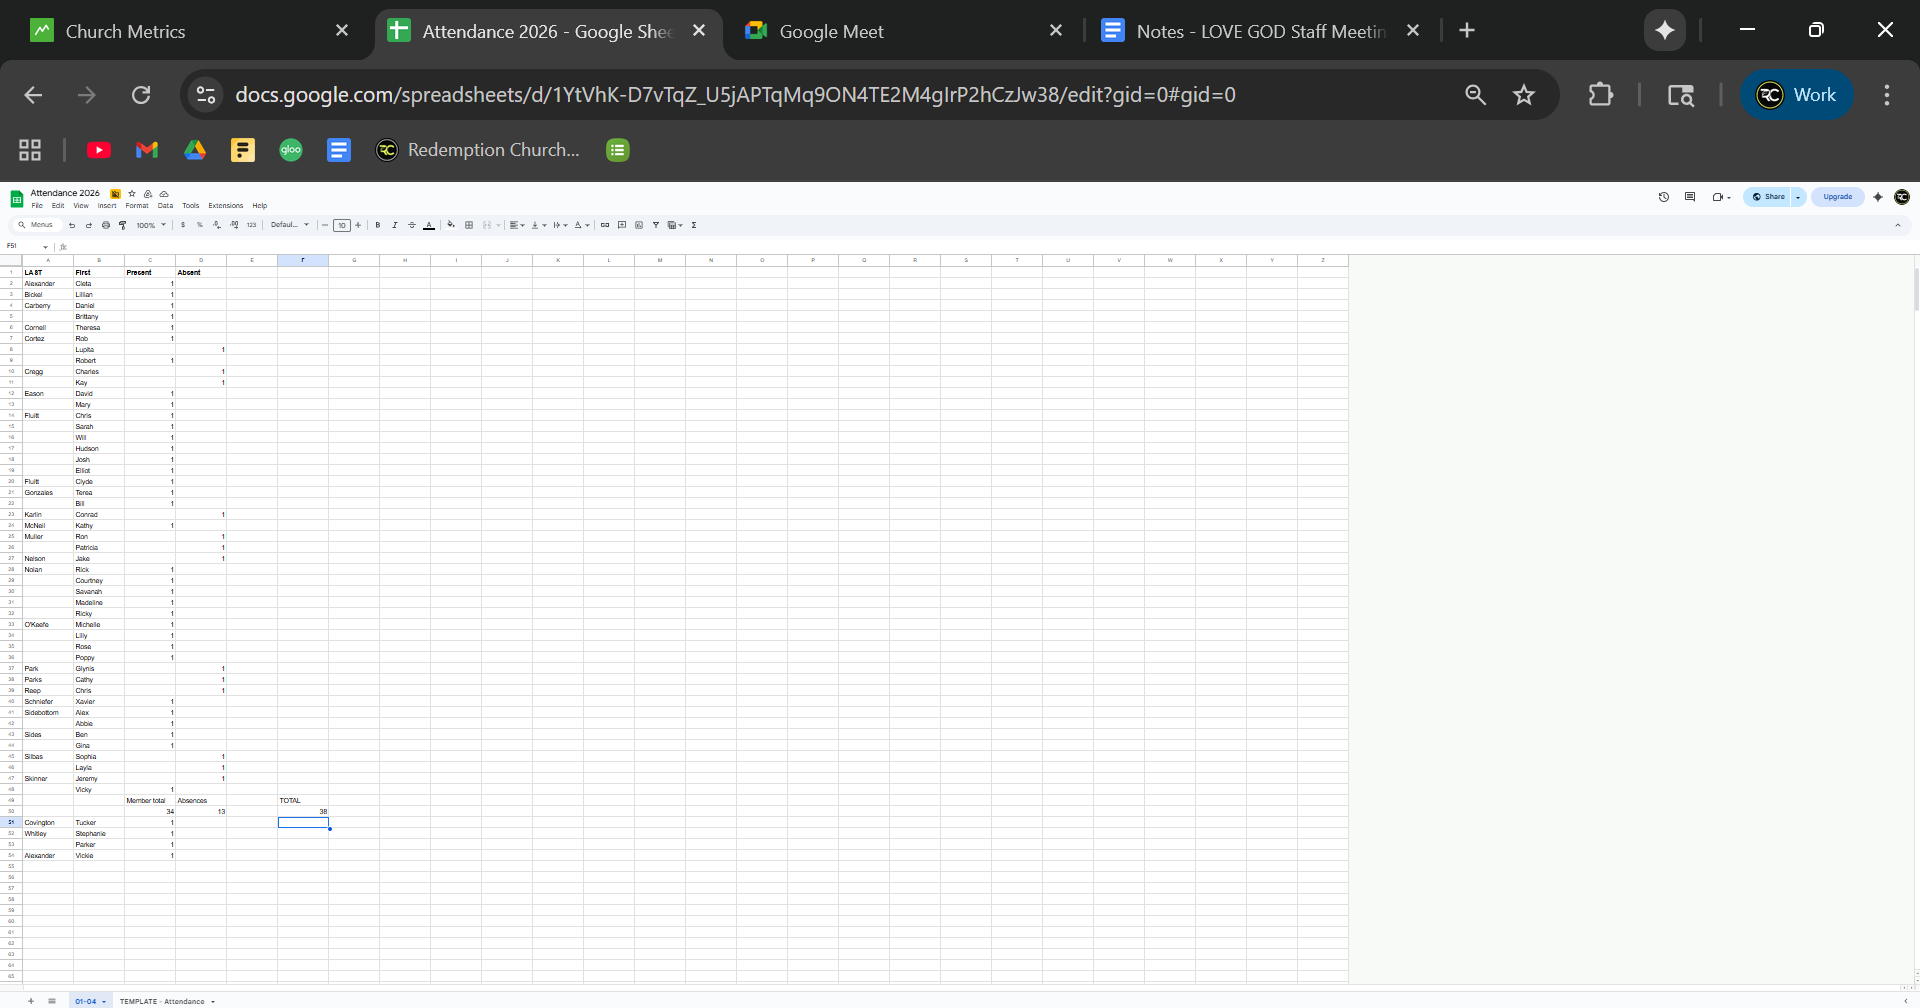
Task: Open the text color picker
Action: [429, 225]
